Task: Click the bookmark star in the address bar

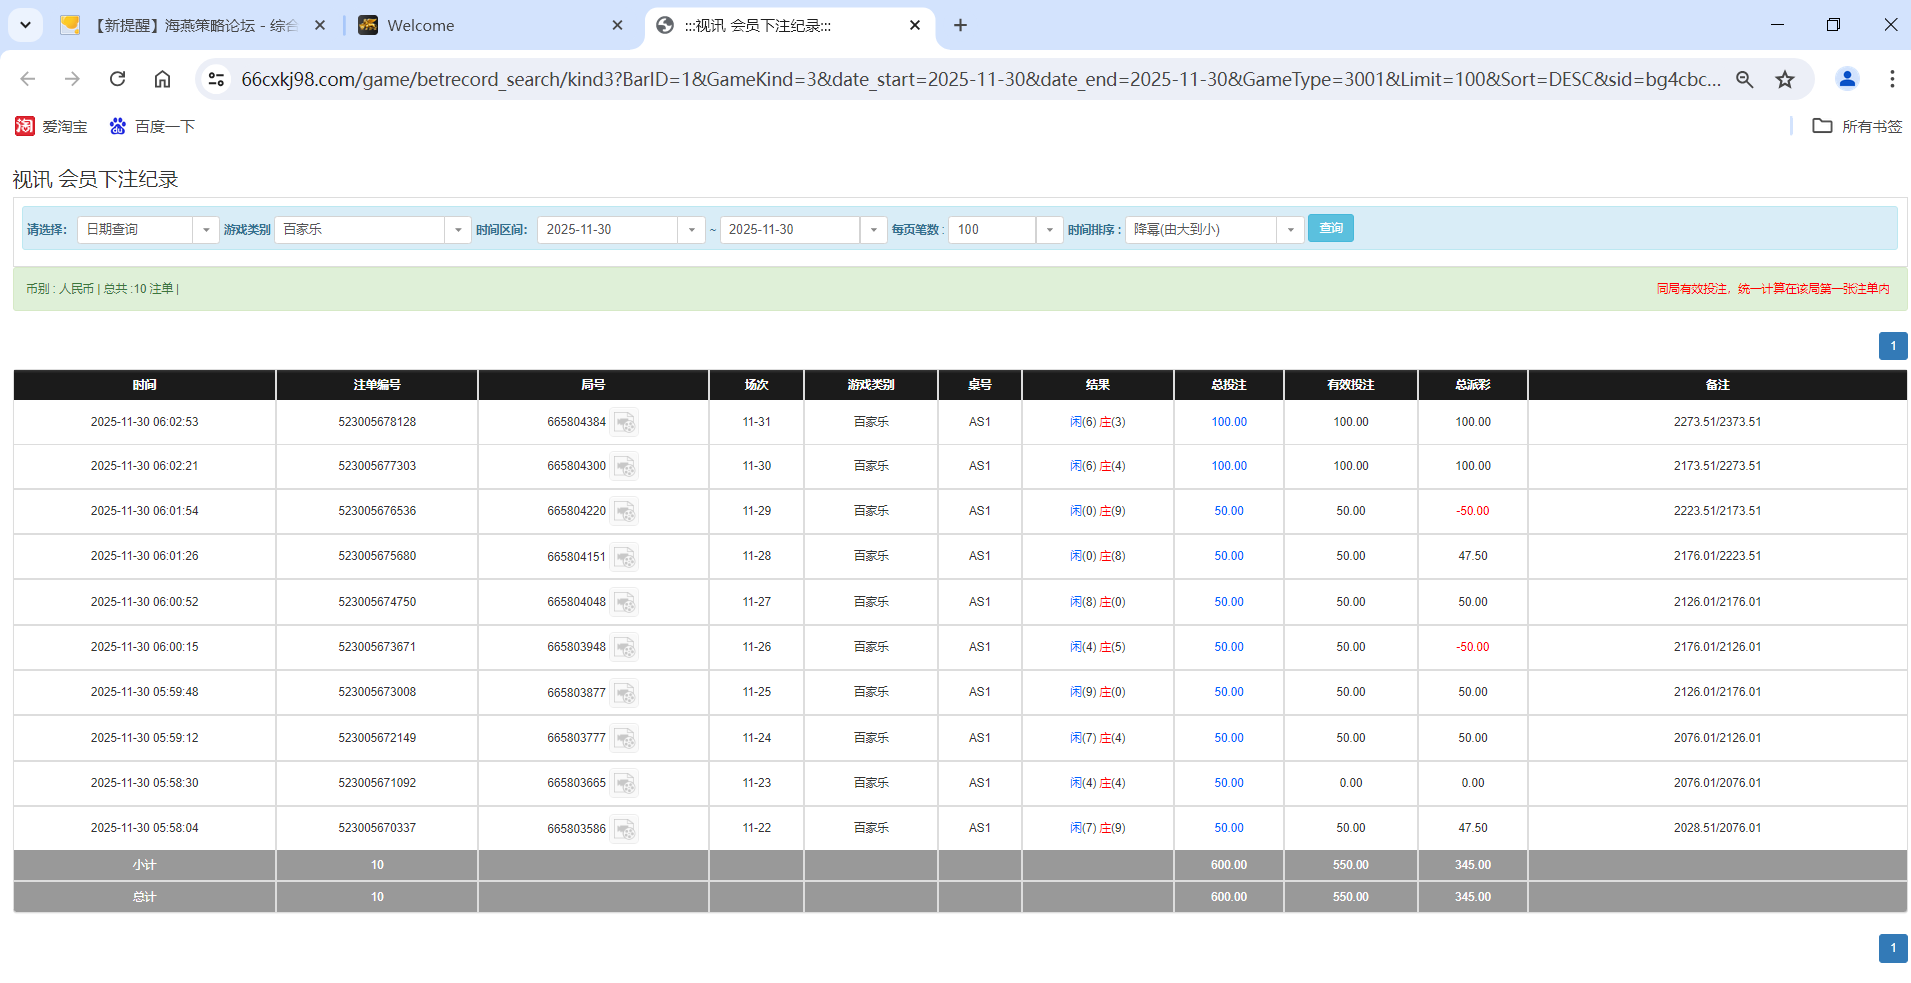Action: click(x=1785, y=79)
